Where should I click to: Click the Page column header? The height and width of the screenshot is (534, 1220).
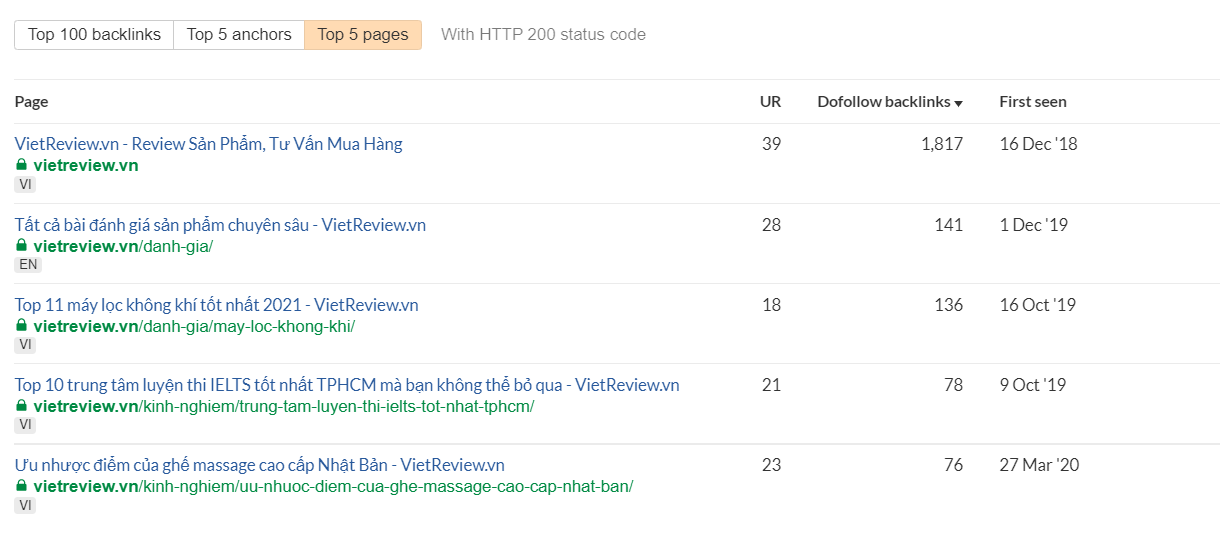point(31,102)
